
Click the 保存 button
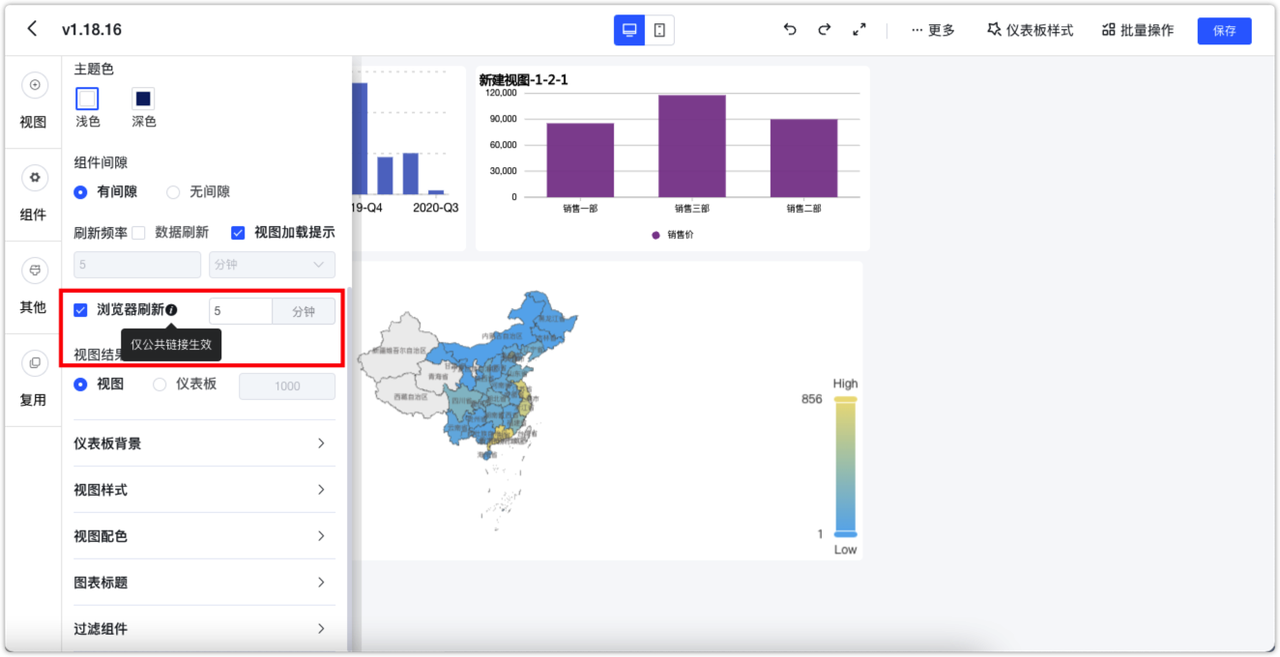pos(1224,30)
